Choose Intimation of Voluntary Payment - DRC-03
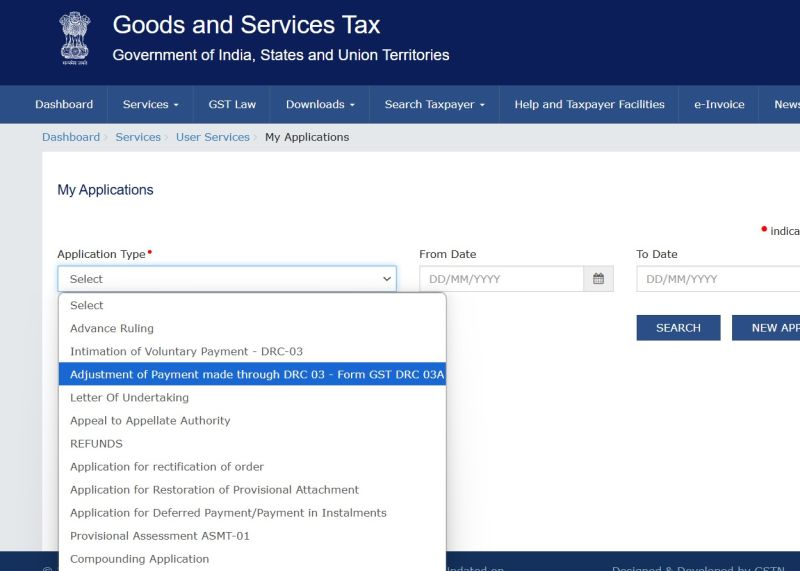 [186, 351]
